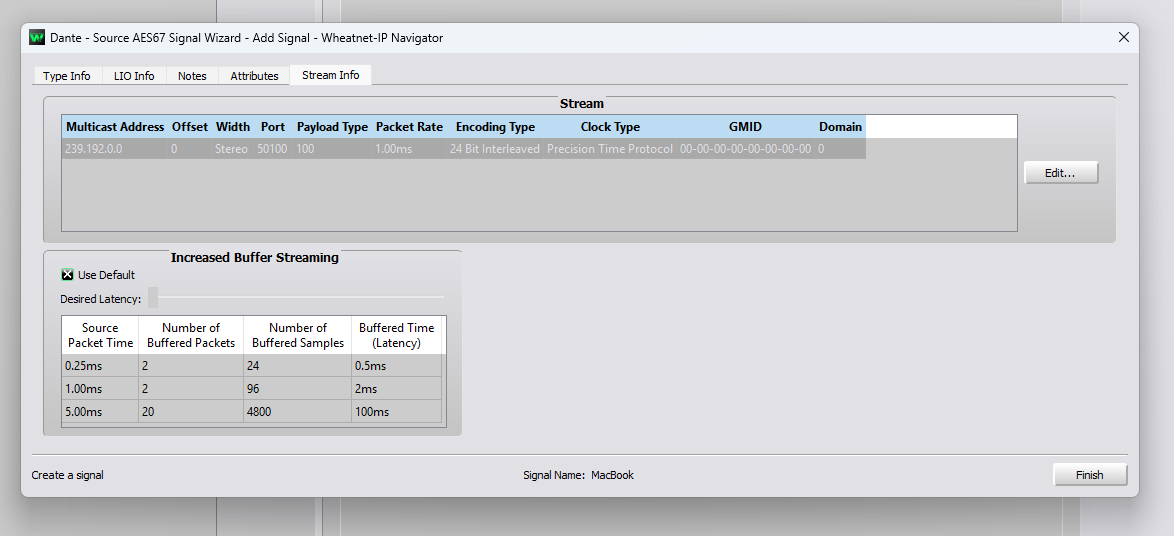
Task: Click the 00-00-00-00-00-00-00-00 GMID cell
Action: [745, 149]
